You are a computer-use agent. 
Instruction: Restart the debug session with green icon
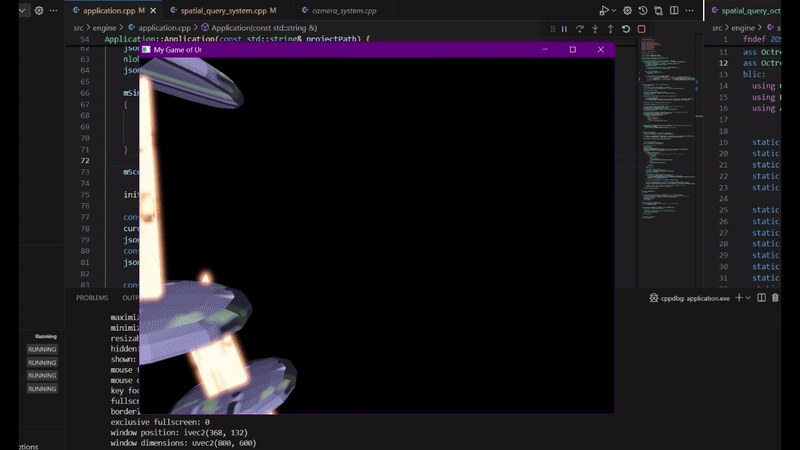pos(626,29)
